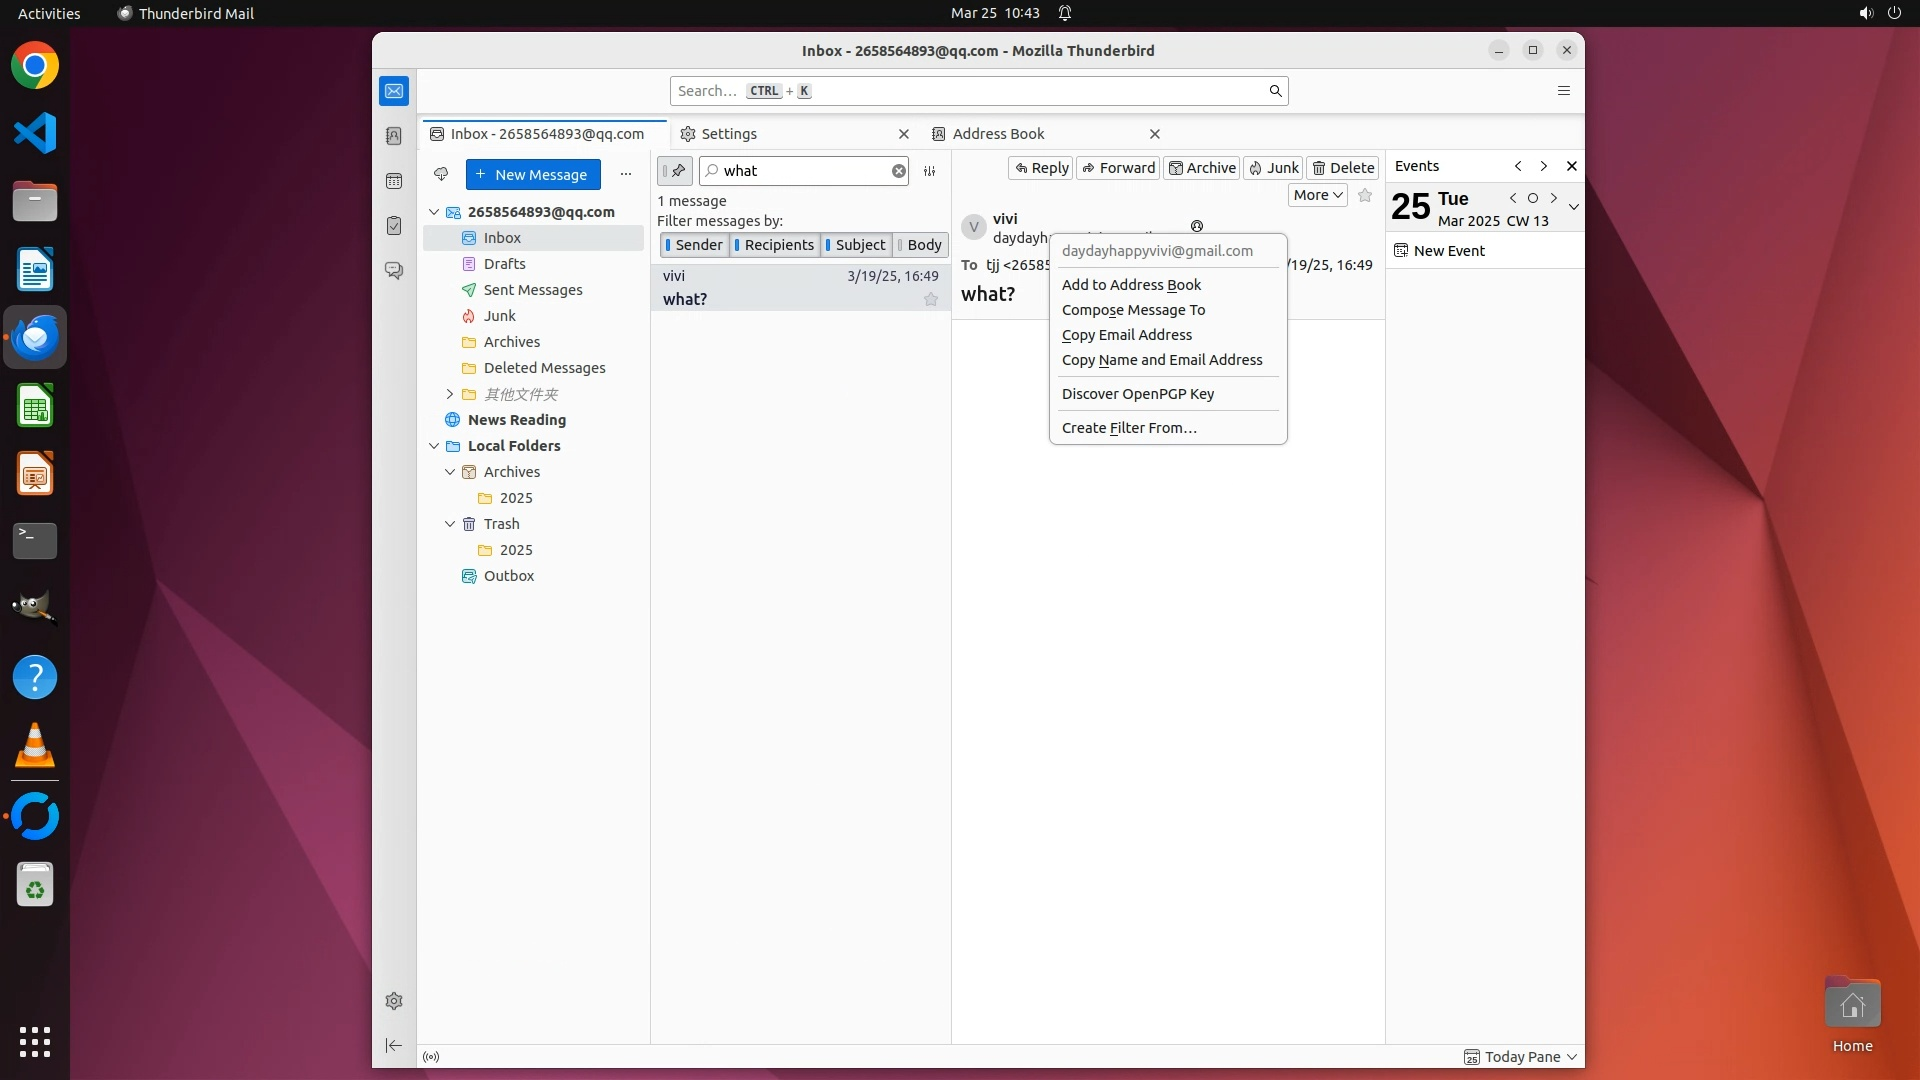Open the Calendar spaces icon
1920x1080 pixels.
click(394, 181)
